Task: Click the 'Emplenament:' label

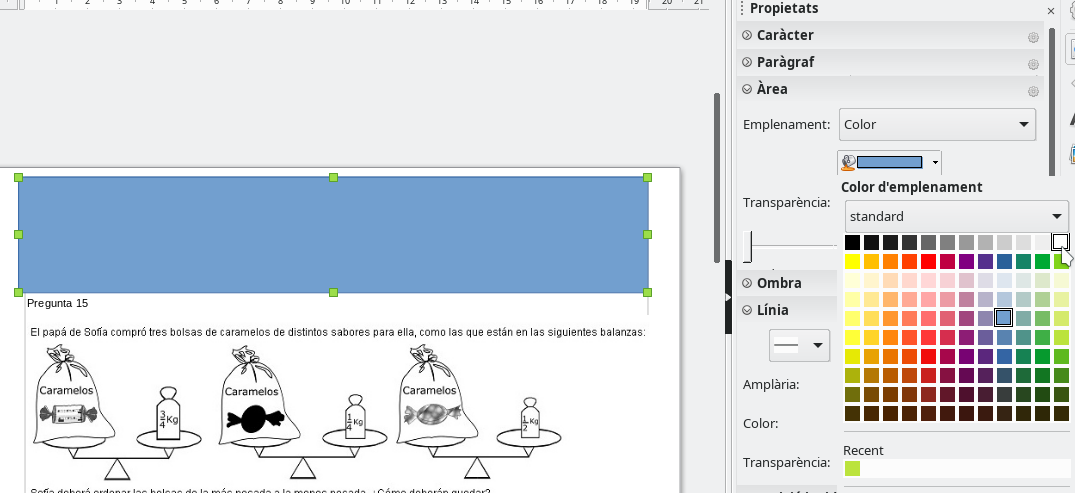Action: point(787,125)
